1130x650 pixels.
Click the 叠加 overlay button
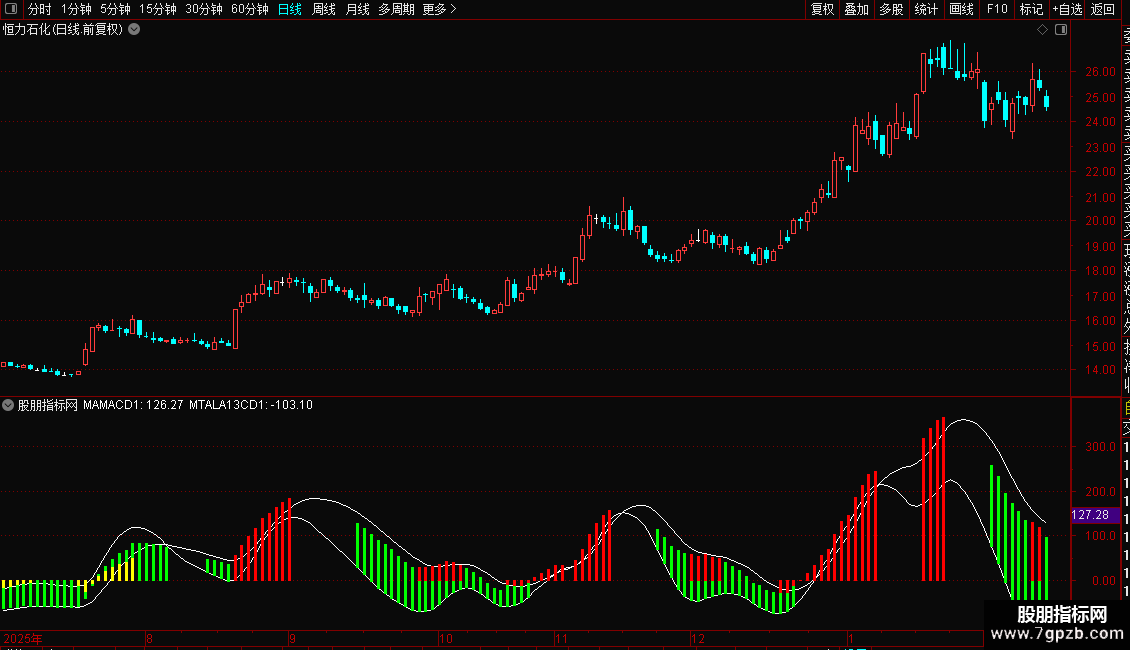(857, 9)
